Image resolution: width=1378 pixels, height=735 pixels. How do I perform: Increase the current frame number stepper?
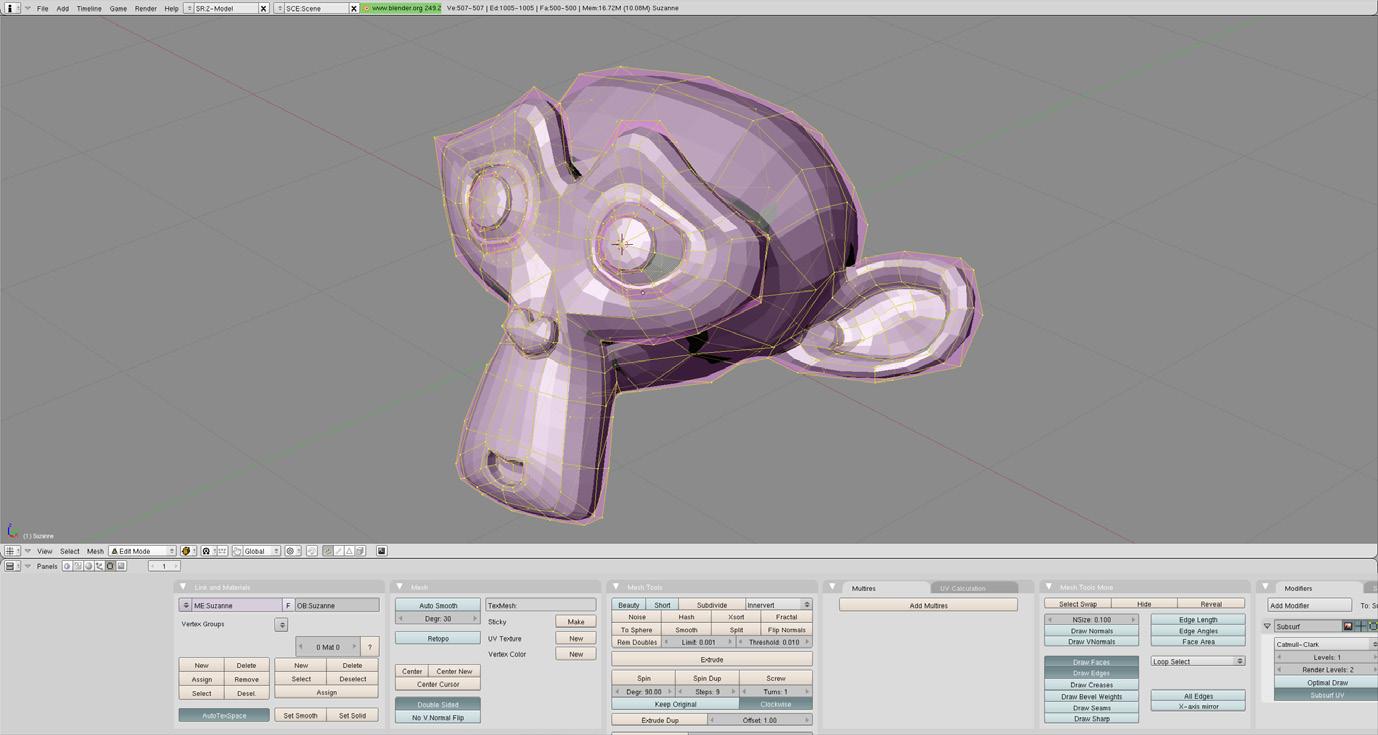[175, 566]
